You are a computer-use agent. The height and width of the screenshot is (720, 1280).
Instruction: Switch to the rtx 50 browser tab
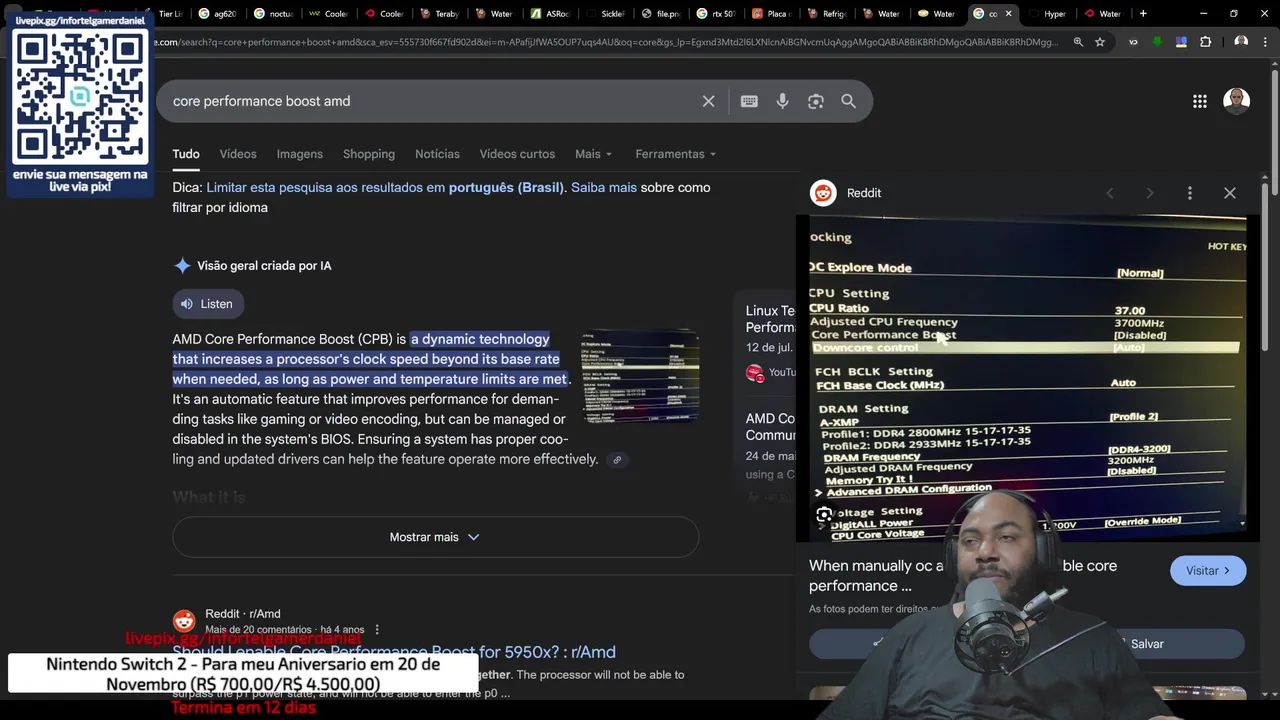click(716, 14)
